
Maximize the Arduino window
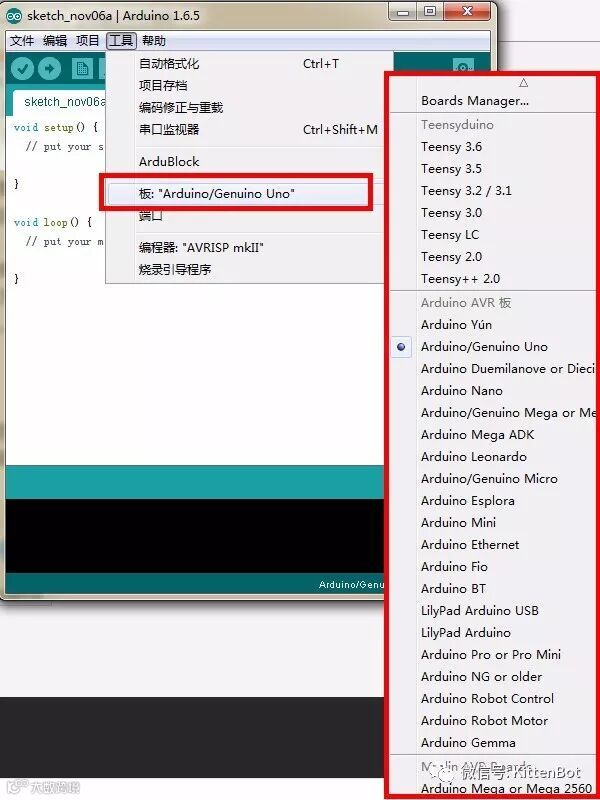click(x=431, y=12)
